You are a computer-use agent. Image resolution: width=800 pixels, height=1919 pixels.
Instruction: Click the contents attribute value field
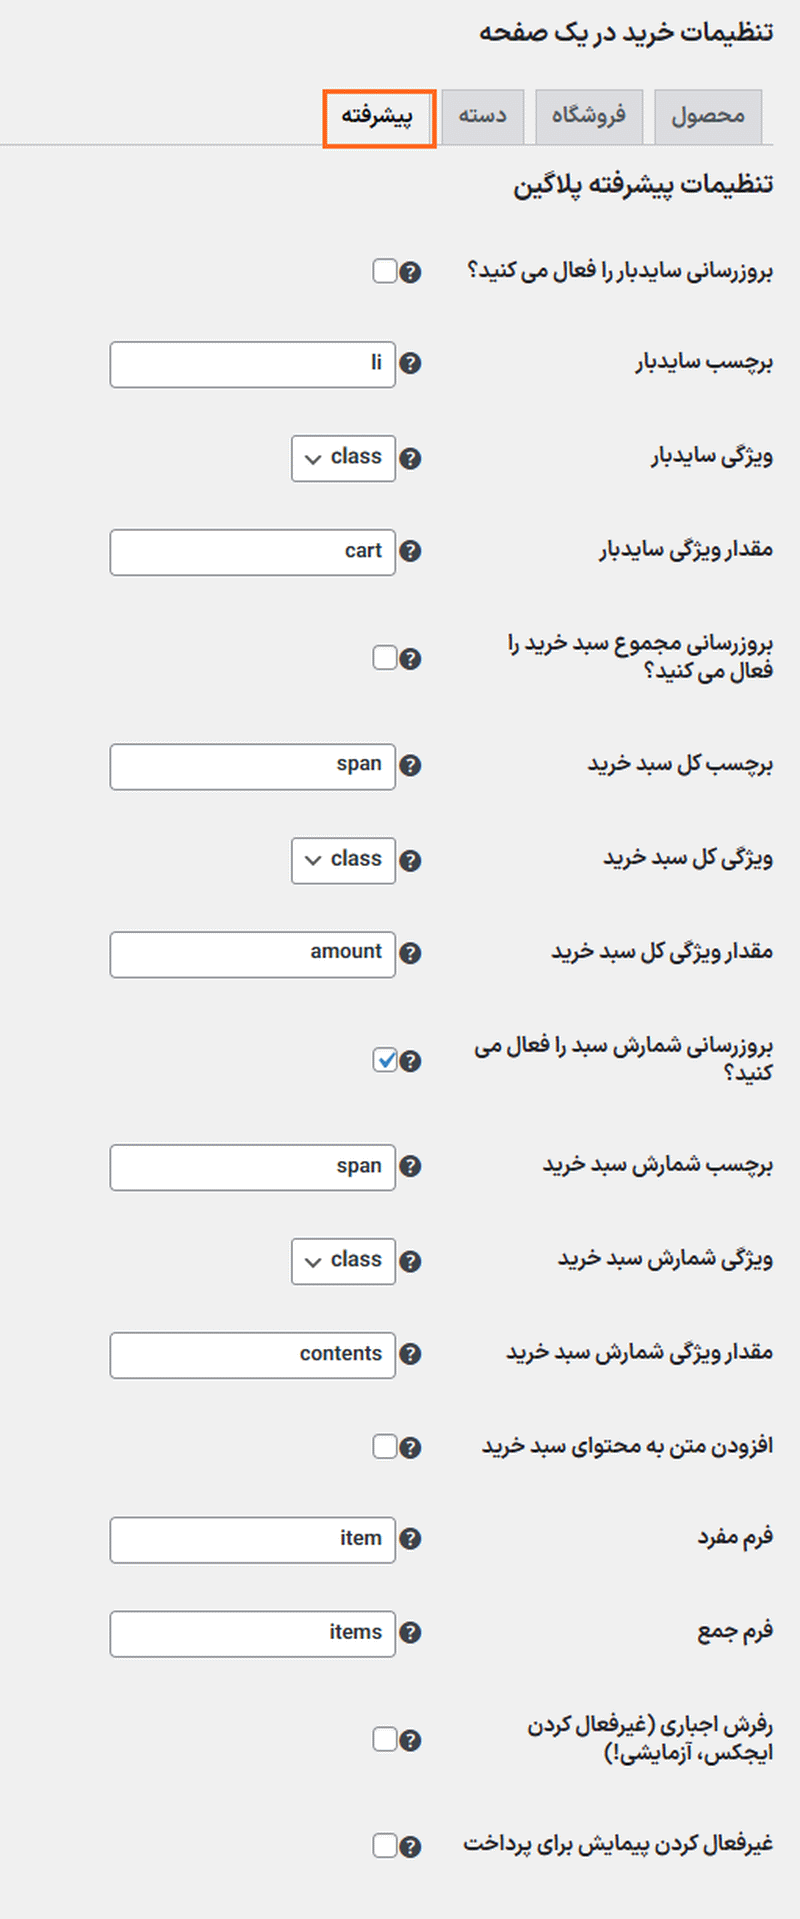click(x=252, y=1355)
